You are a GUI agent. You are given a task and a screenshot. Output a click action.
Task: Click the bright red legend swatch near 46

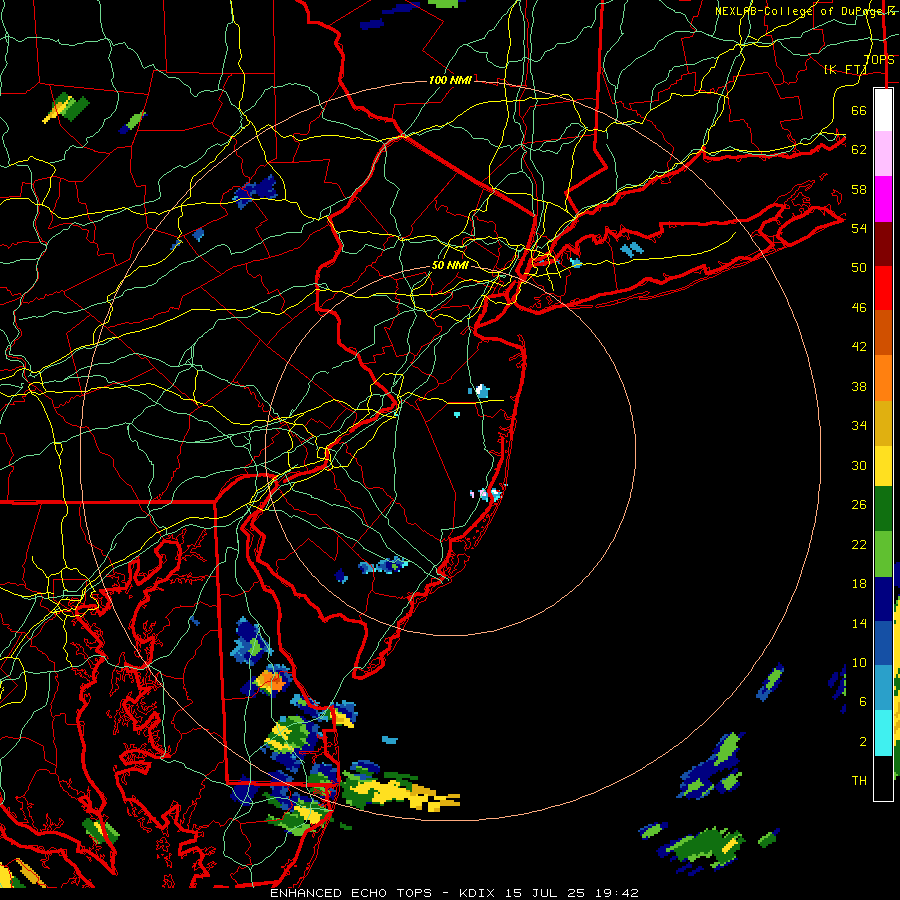pos(883,288)
